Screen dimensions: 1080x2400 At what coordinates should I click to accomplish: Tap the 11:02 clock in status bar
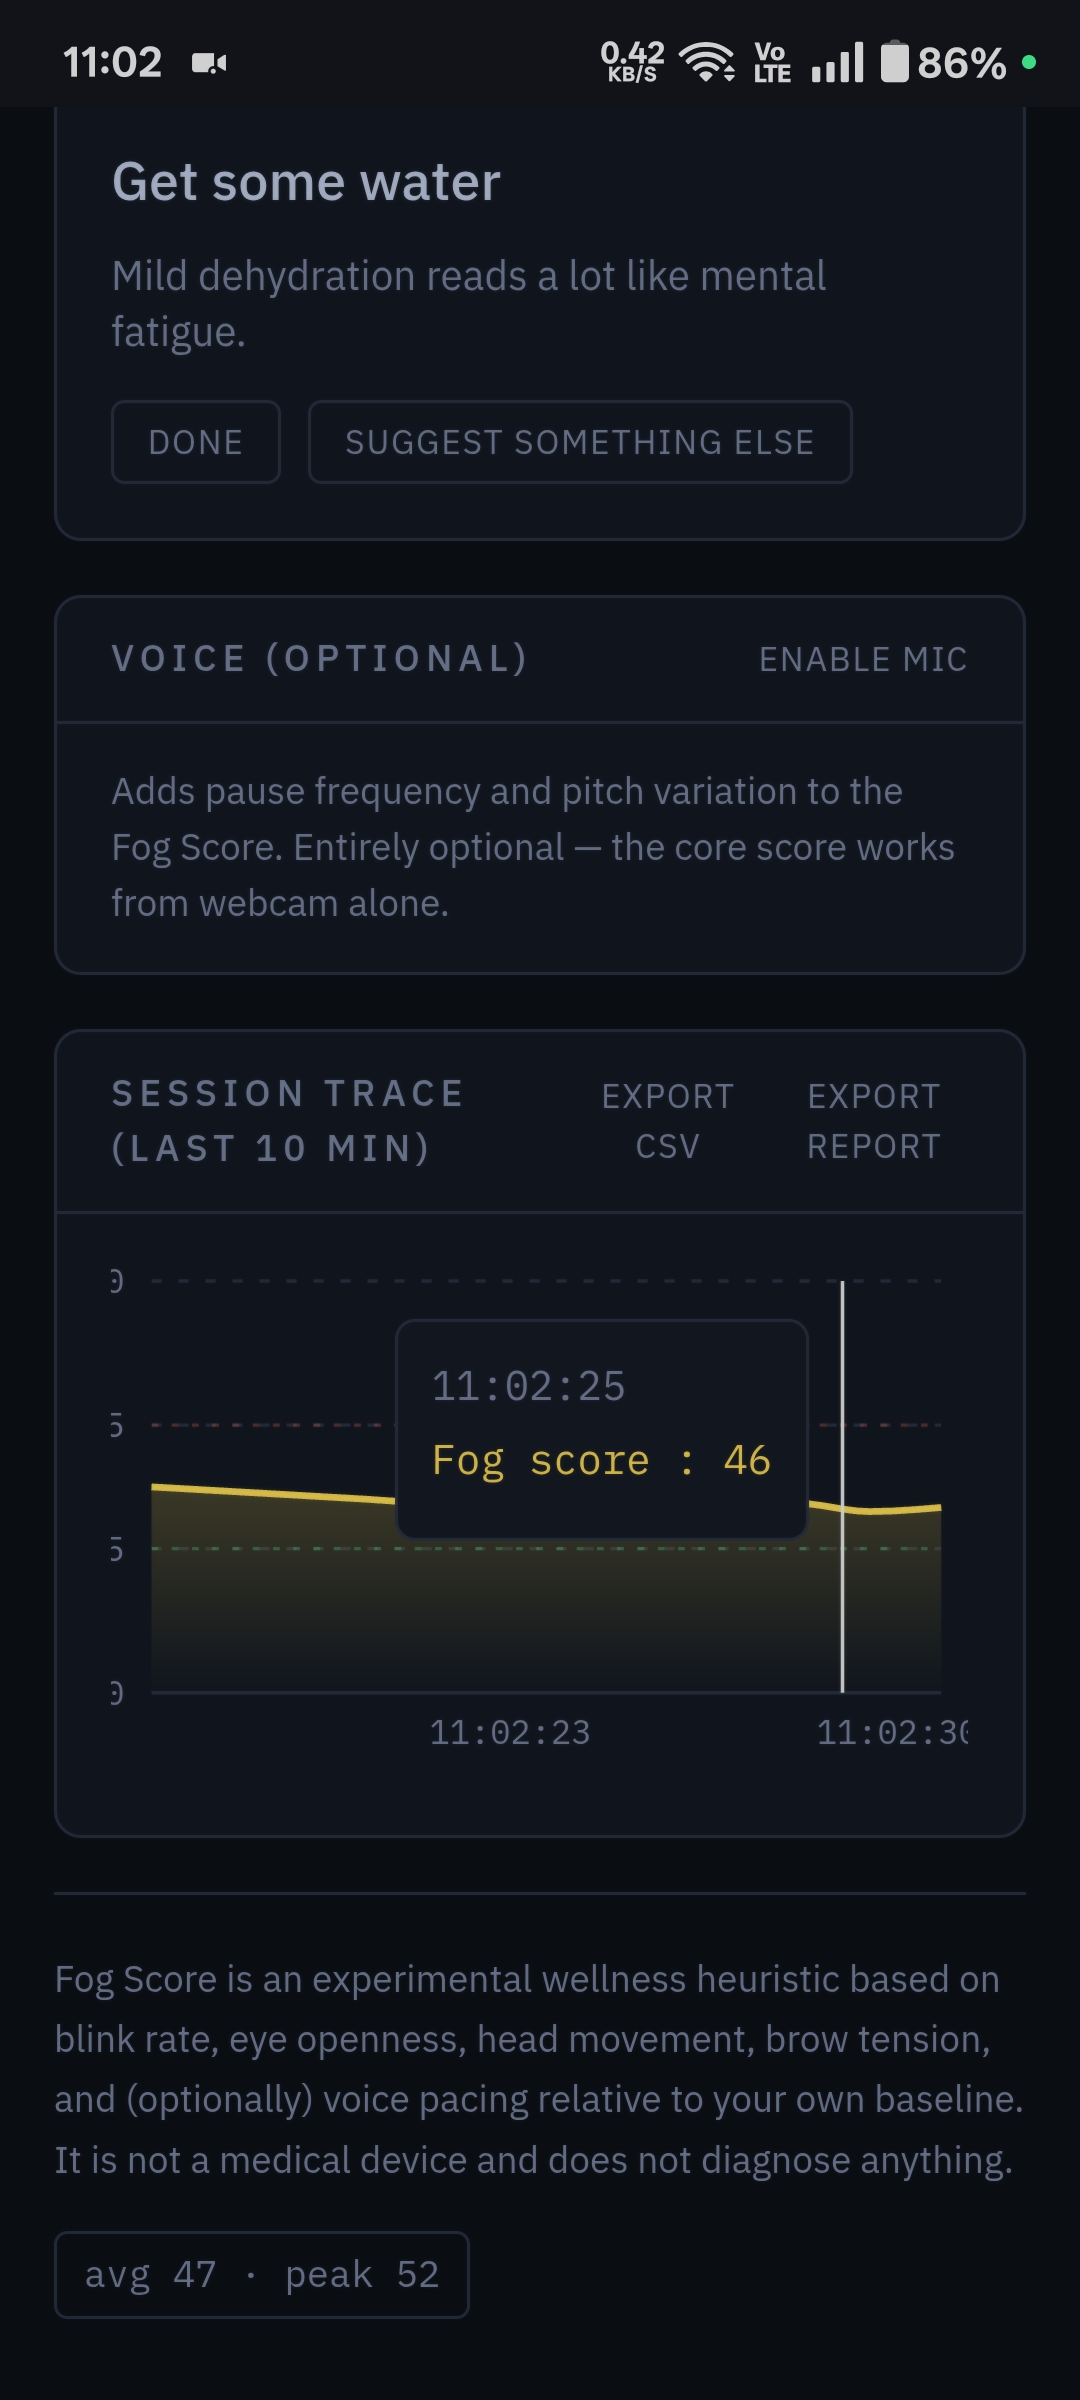112,63
